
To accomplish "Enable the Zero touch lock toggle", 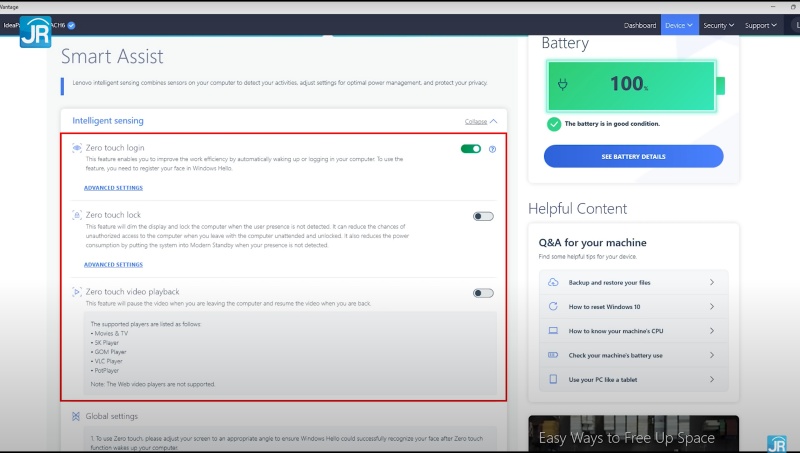I will 483,216.
